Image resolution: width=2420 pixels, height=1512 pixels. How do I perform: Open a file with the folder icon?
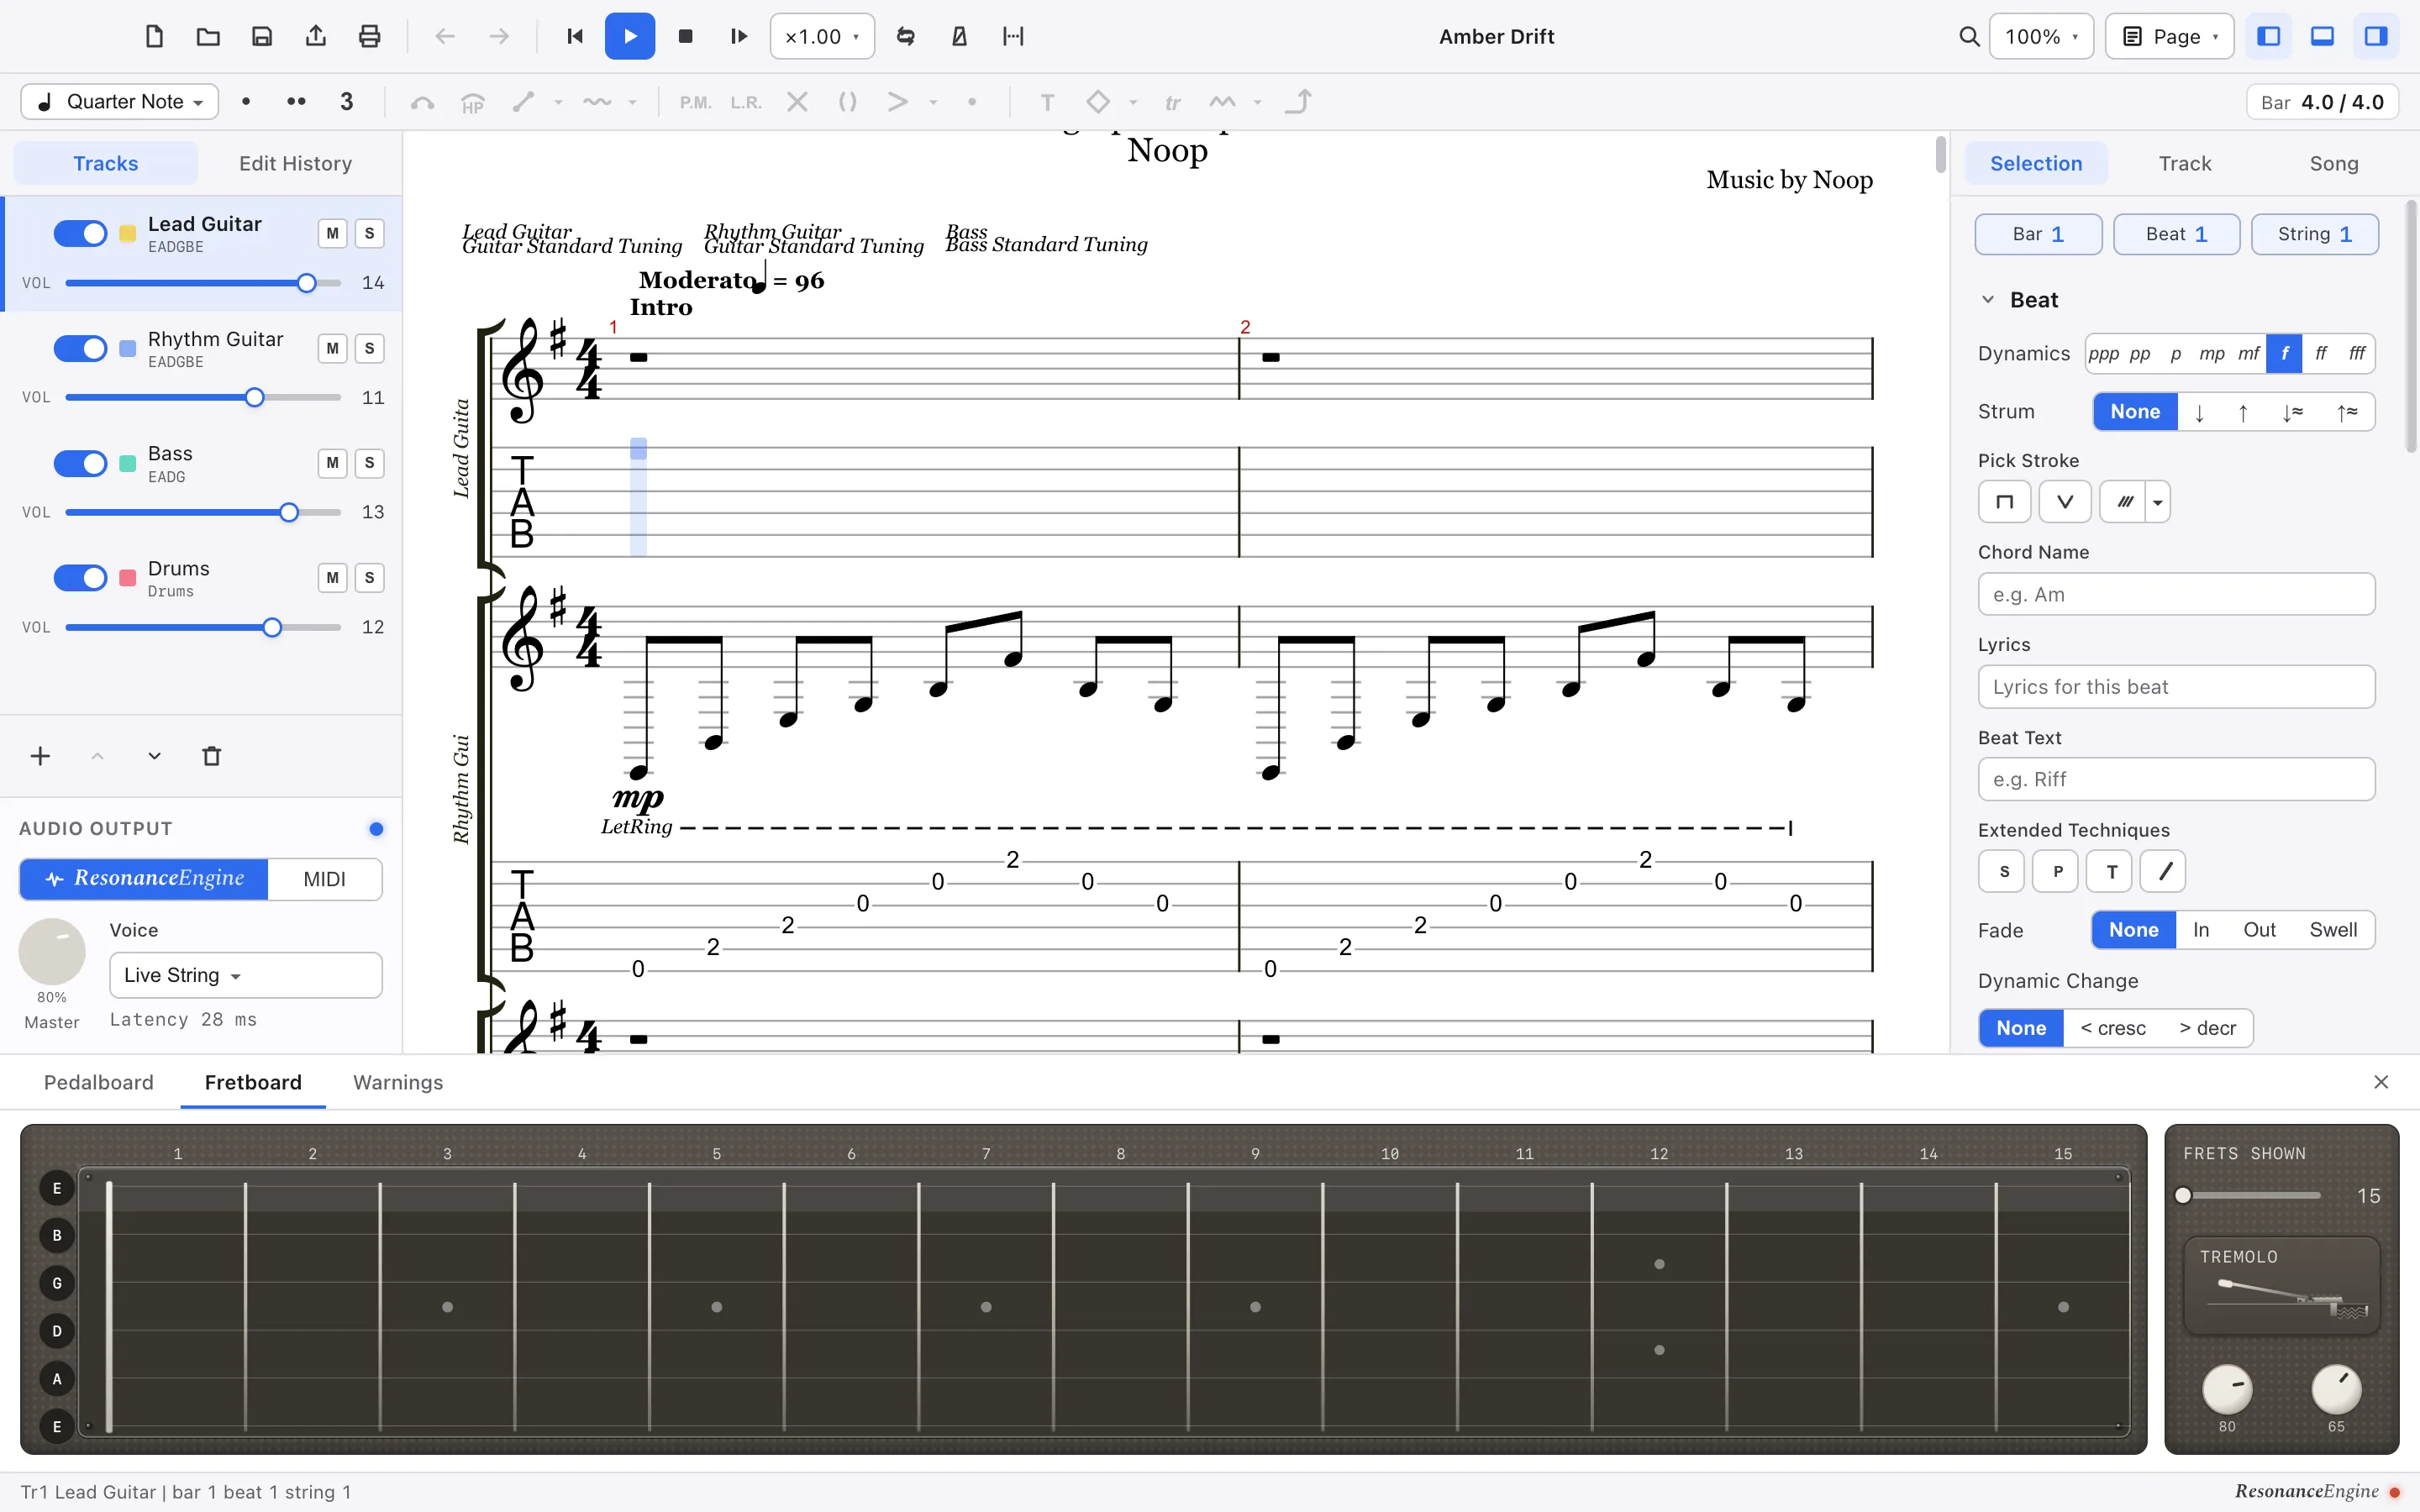pyautogui.click(x=208, y=37)
